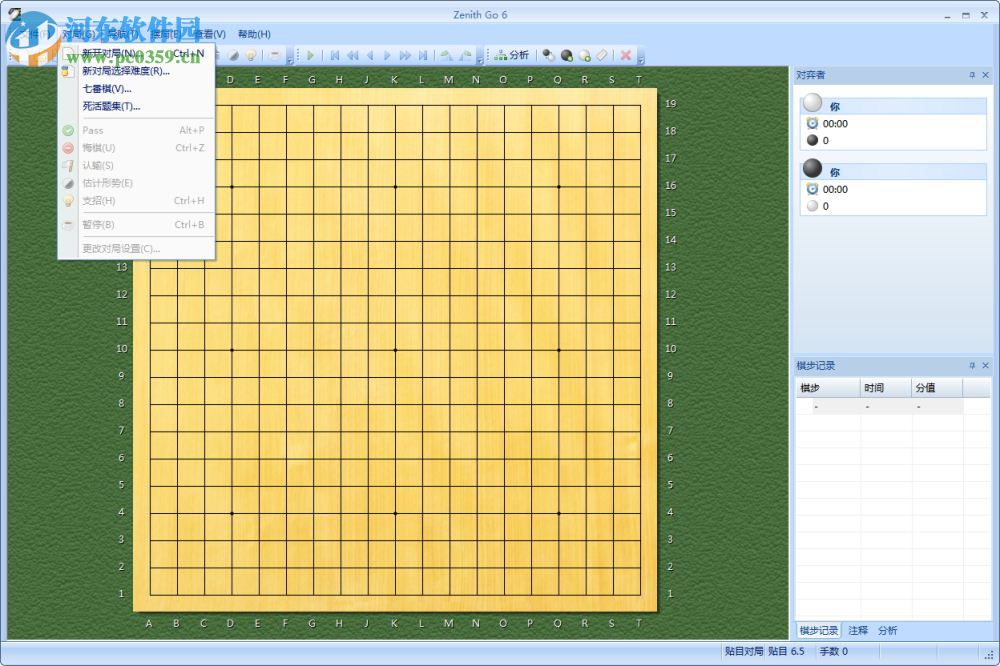Viewport: 1000px width, 666px height.
Task: Select the green play icon on toolbar
Action: click(311, 56)
